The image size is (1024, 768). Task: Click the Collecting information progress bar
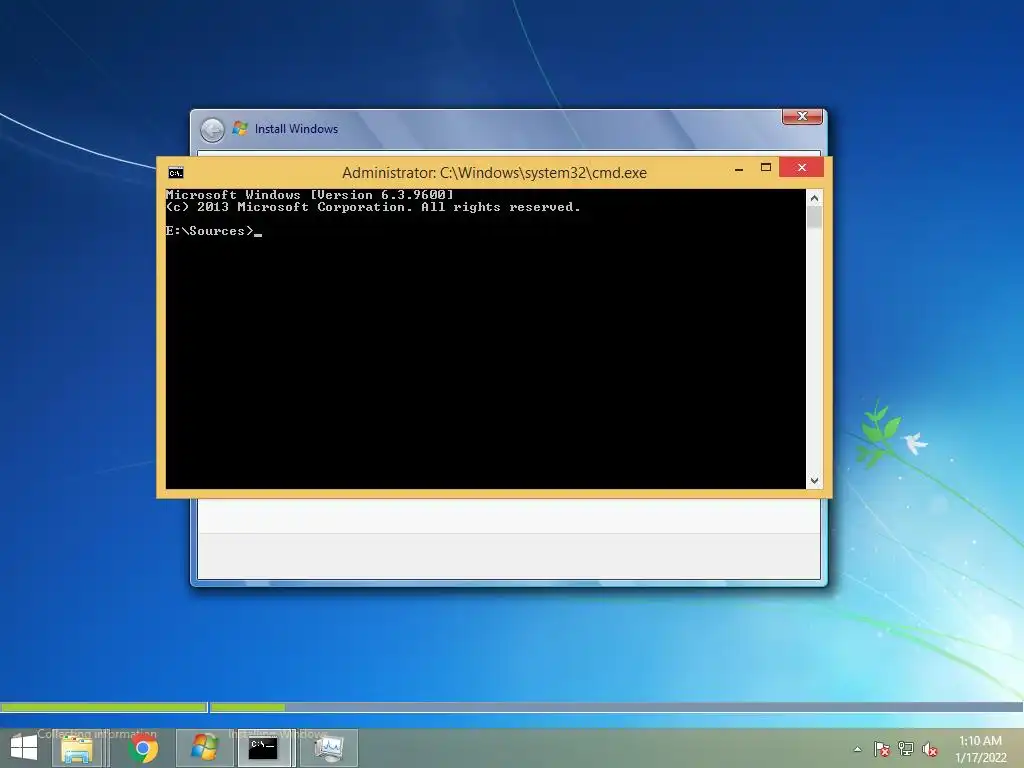click(x=104, y=707)
